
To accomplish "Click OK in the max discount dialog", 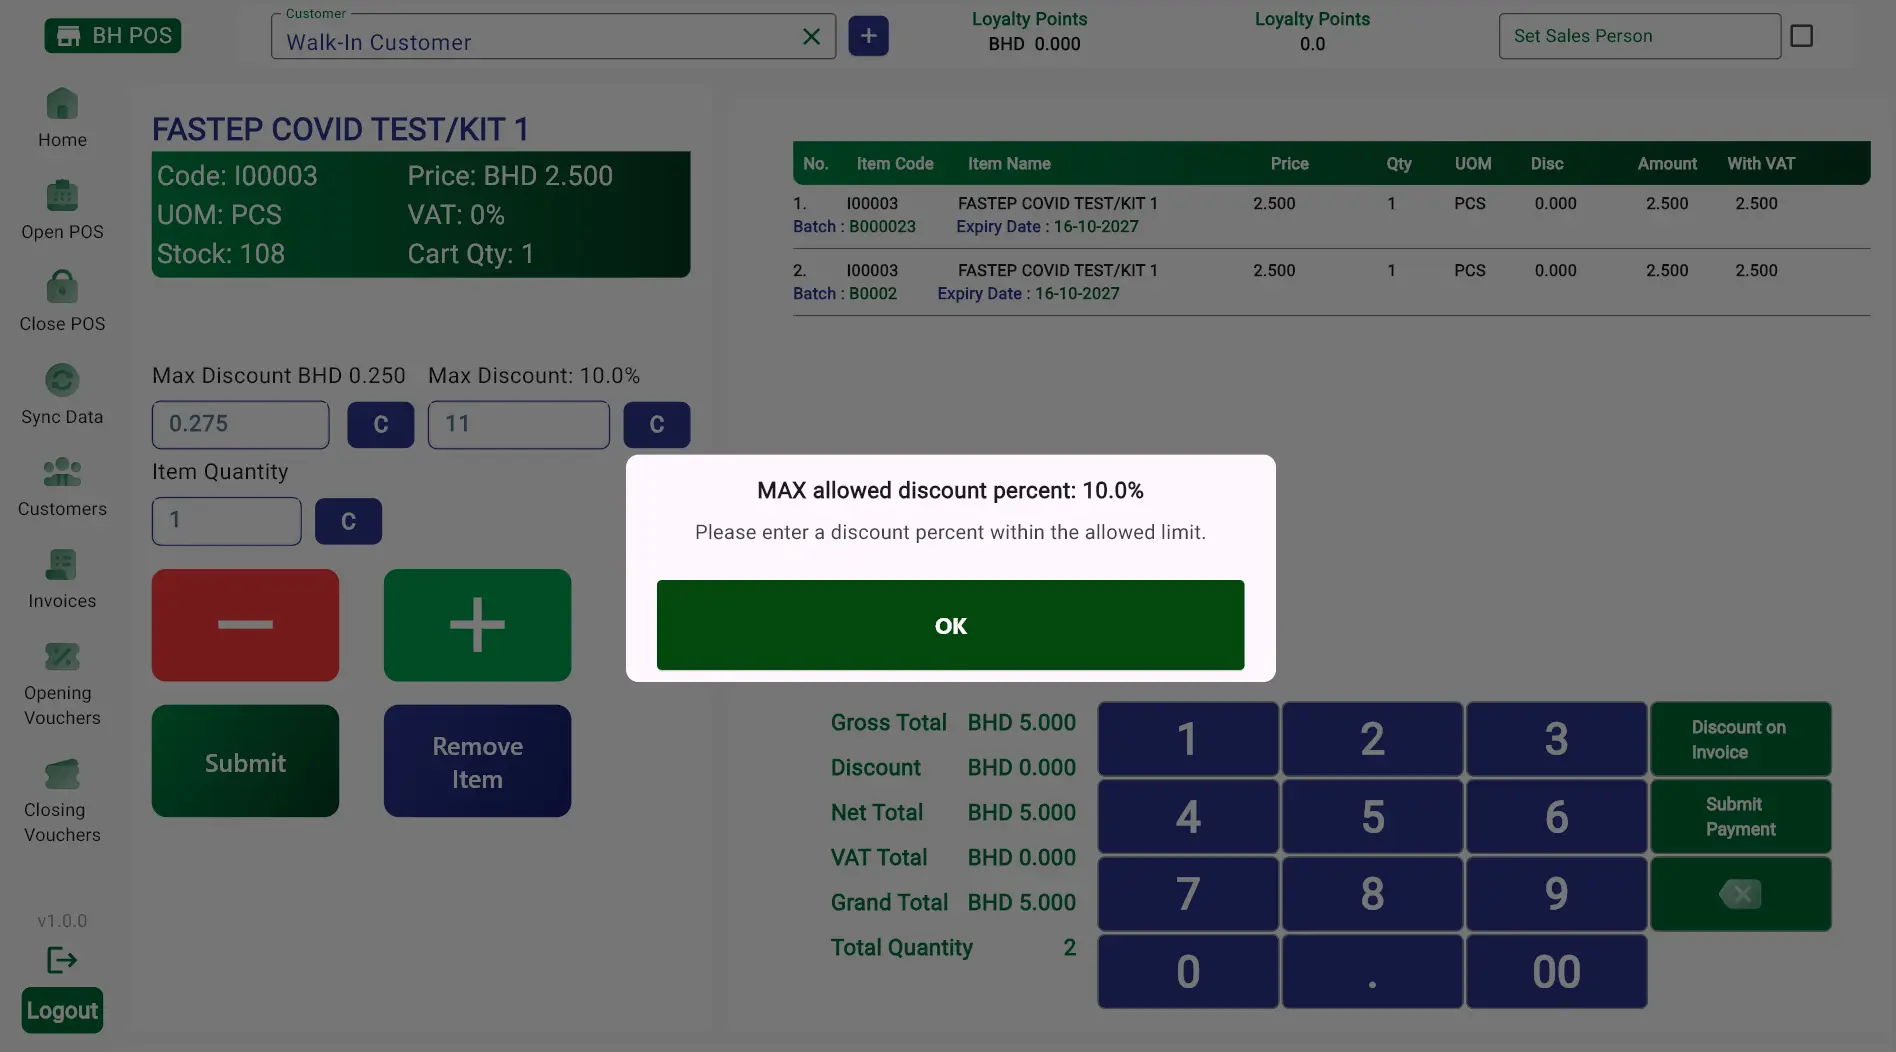I will click(x=950, y=625).
